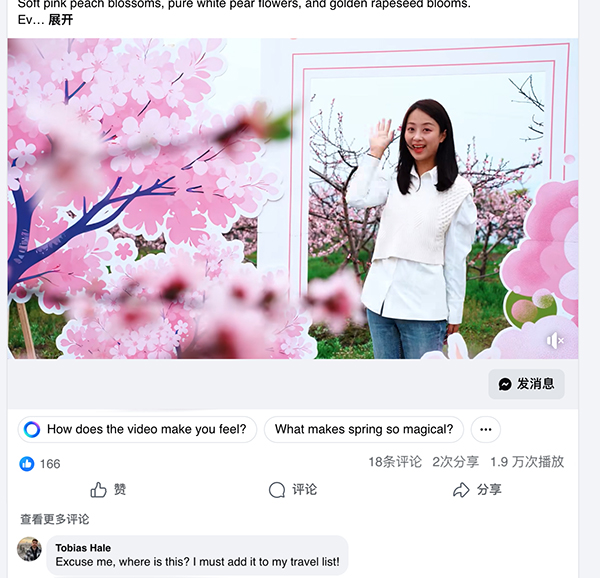The width and height of the screenshot is (600, 578).
Task: Expand the post text with 展开
Action: [x=60, y=20]
